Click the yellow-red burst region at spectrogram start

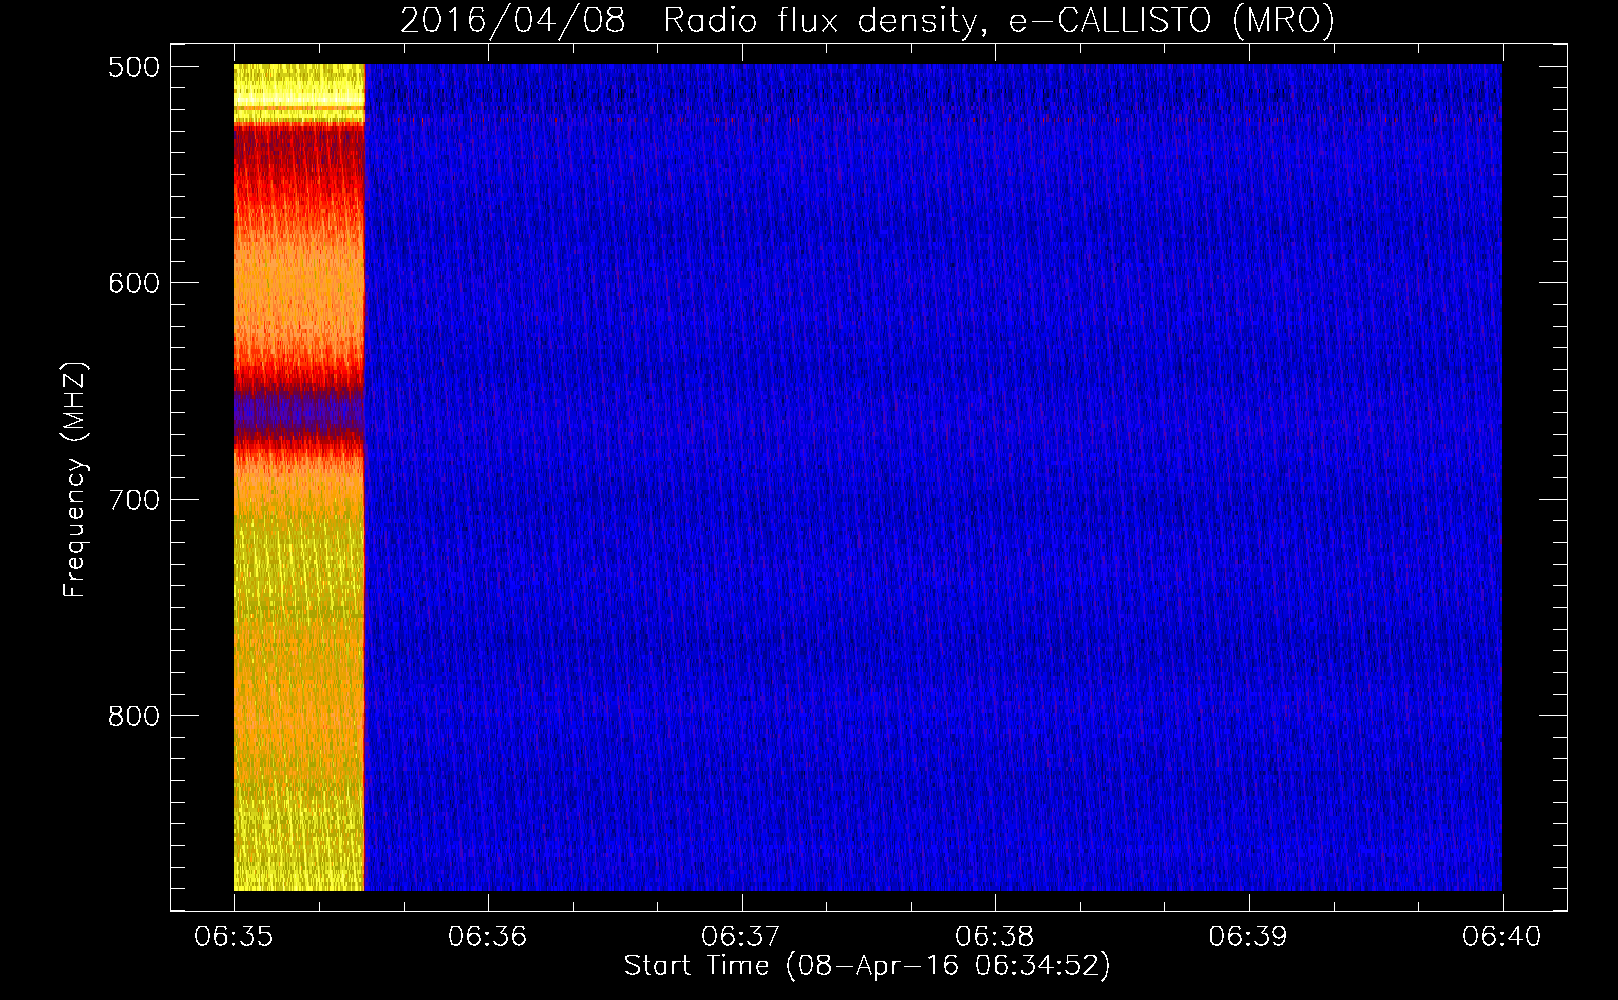[299, 477]
